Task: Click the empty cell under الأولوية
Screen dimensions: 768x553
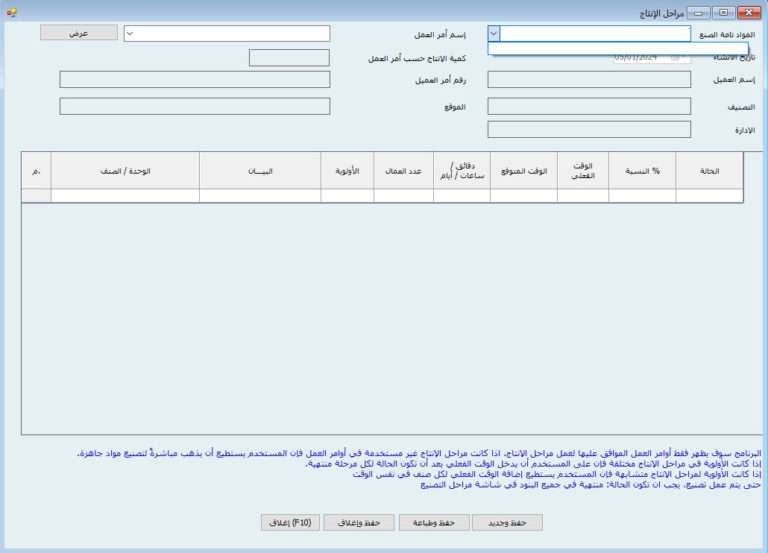Action: click(347, 195)
